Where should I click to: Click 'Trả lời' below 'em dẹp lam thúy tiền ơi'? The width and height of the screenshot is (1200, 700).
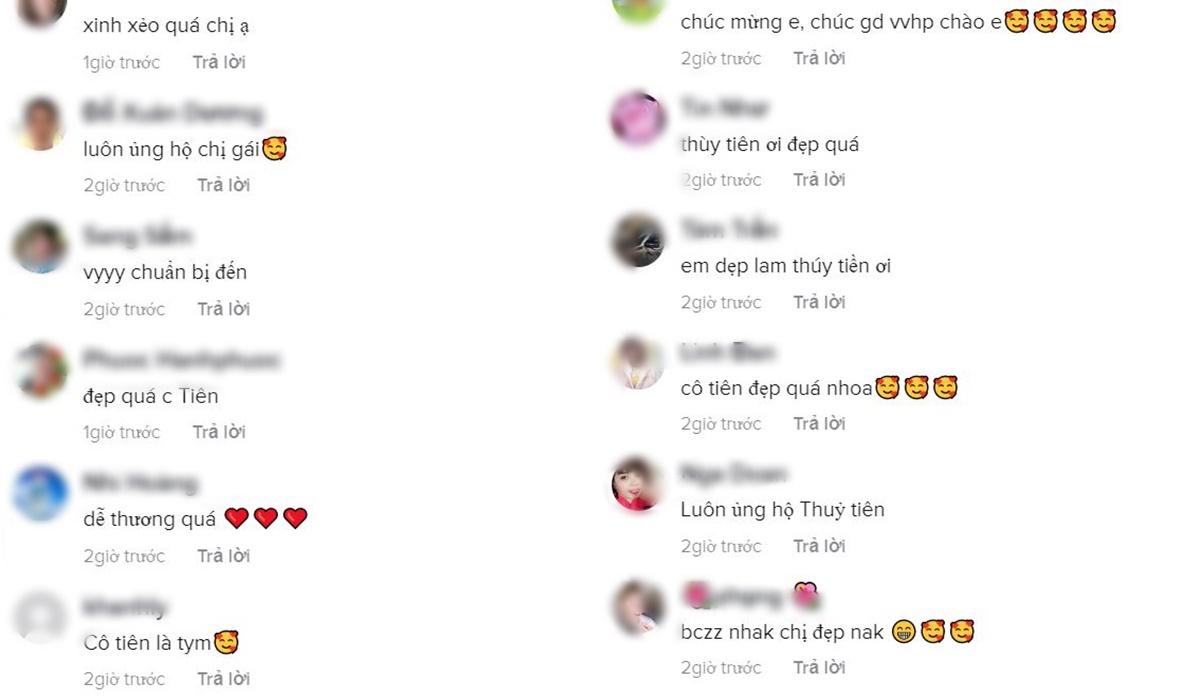tap(819, 302)
